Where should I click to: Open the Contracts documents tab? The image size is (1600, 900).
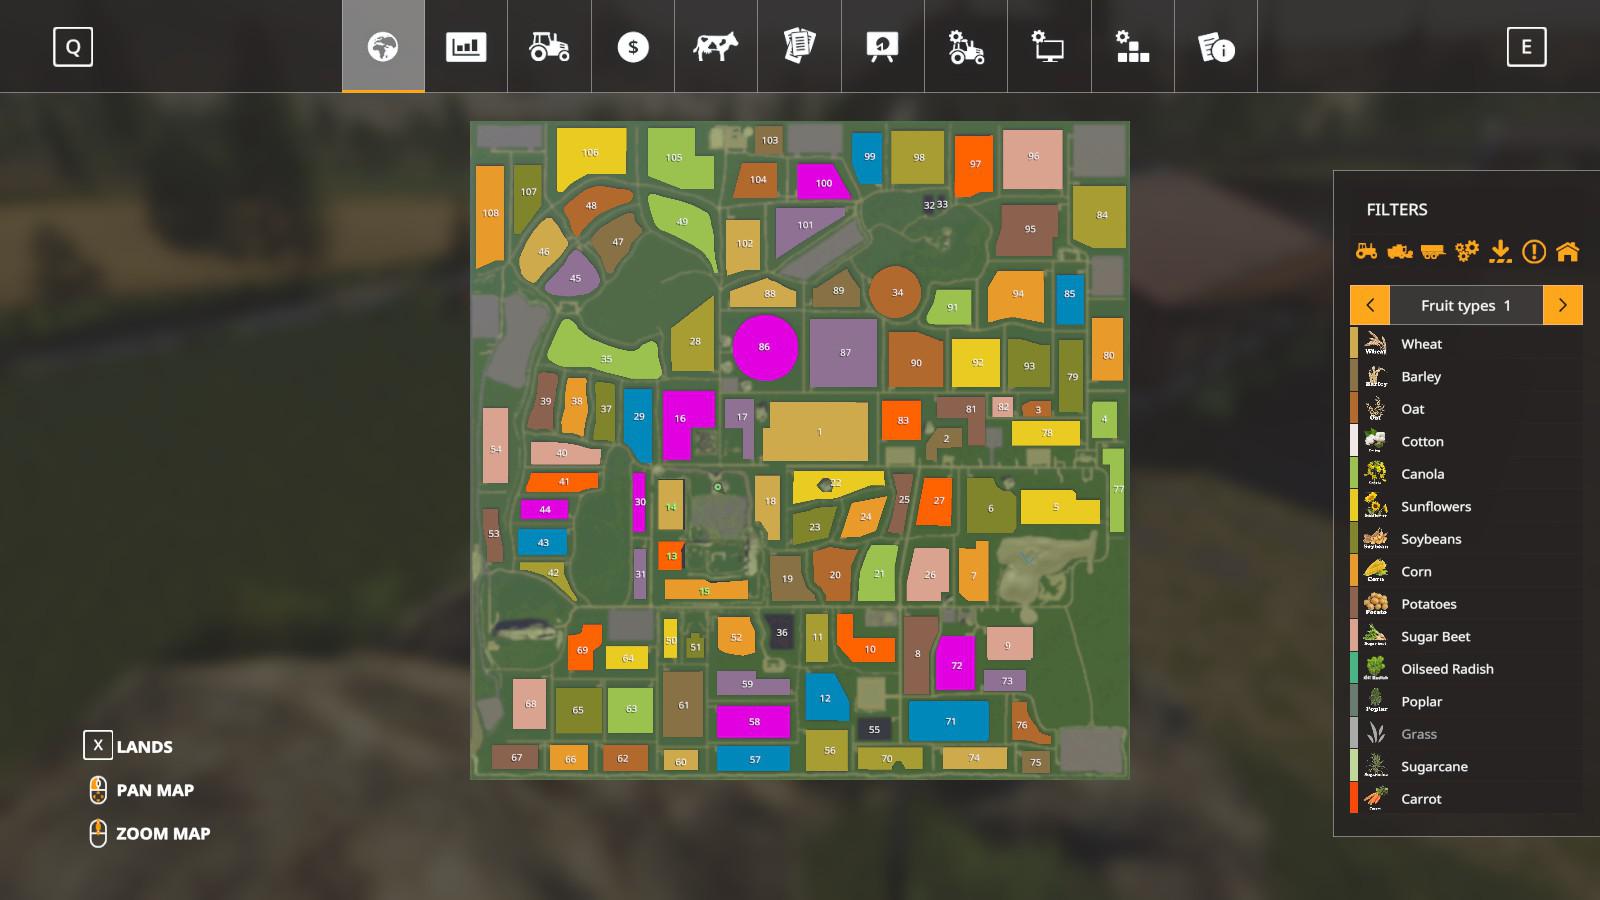click(x=799, y=47)
